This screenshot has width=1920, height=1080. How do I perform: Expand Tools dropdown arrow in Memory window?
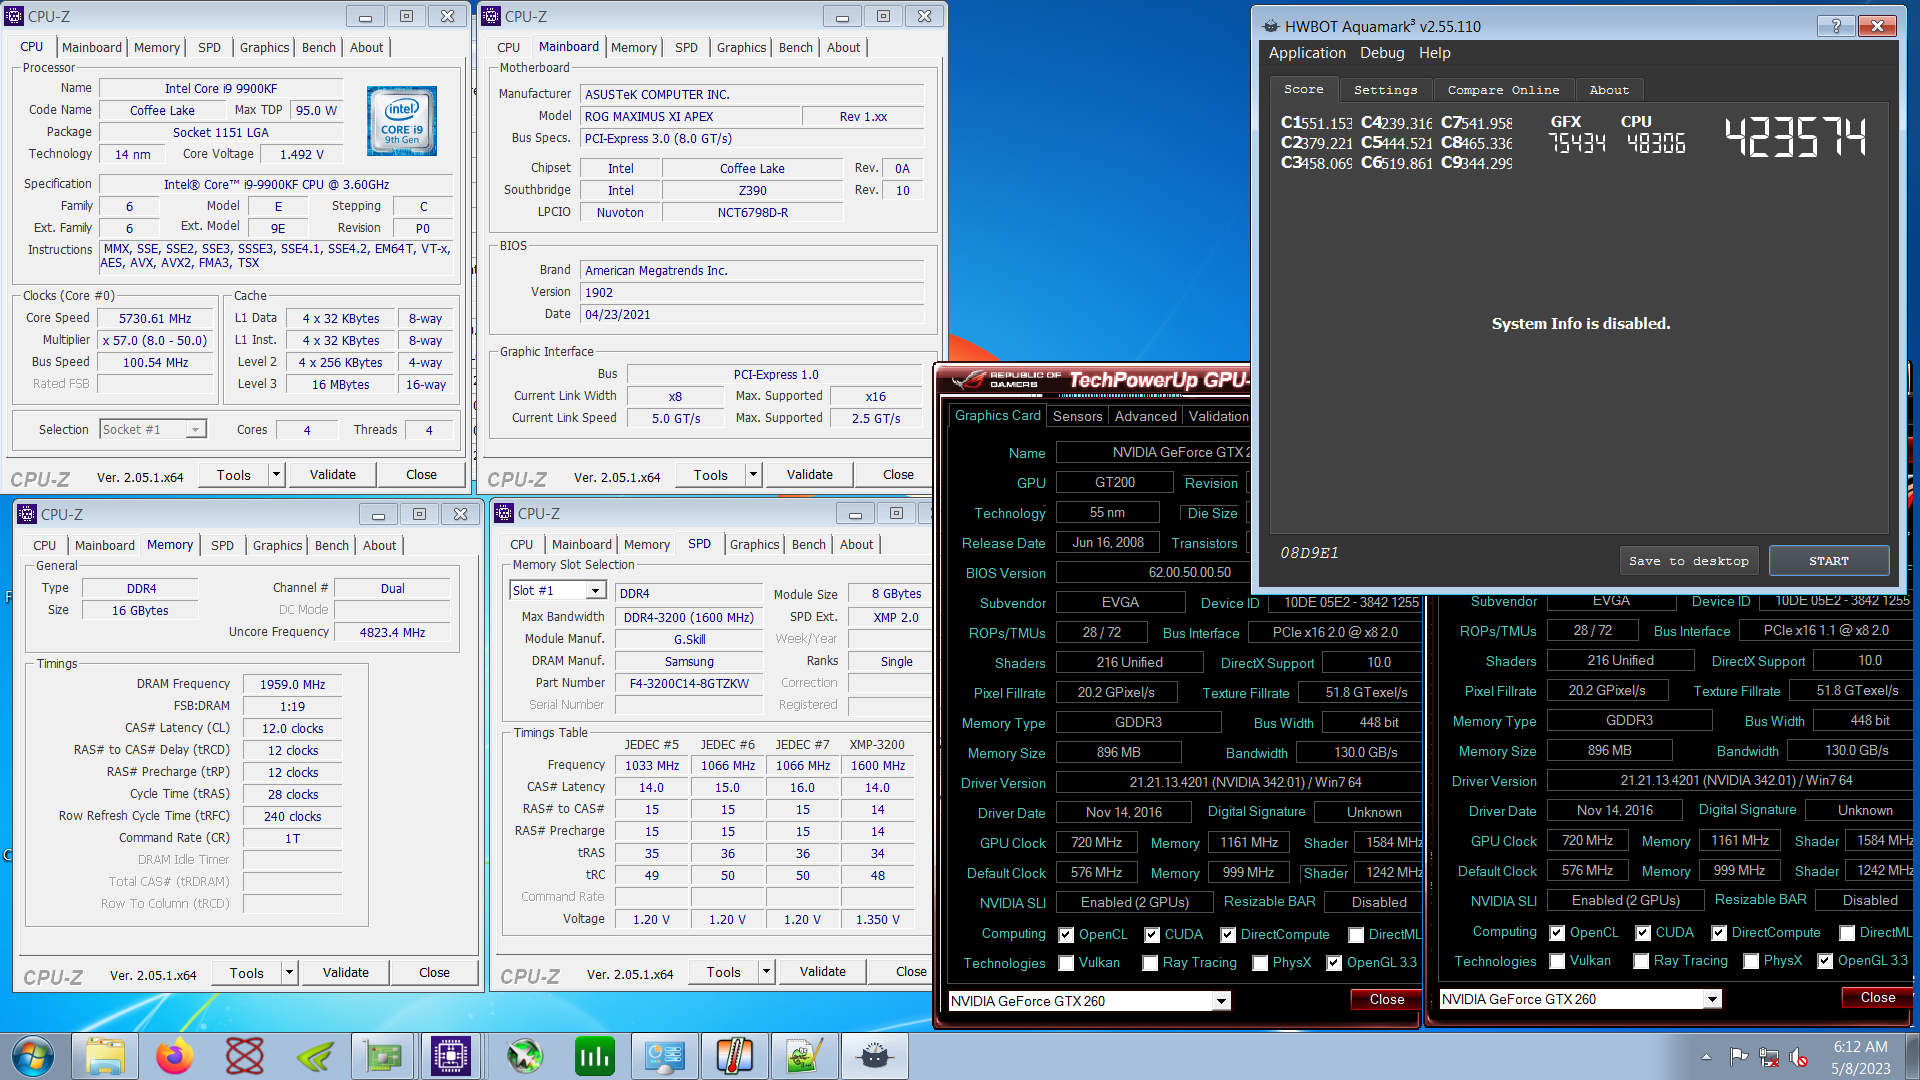(x=290, y=972)
